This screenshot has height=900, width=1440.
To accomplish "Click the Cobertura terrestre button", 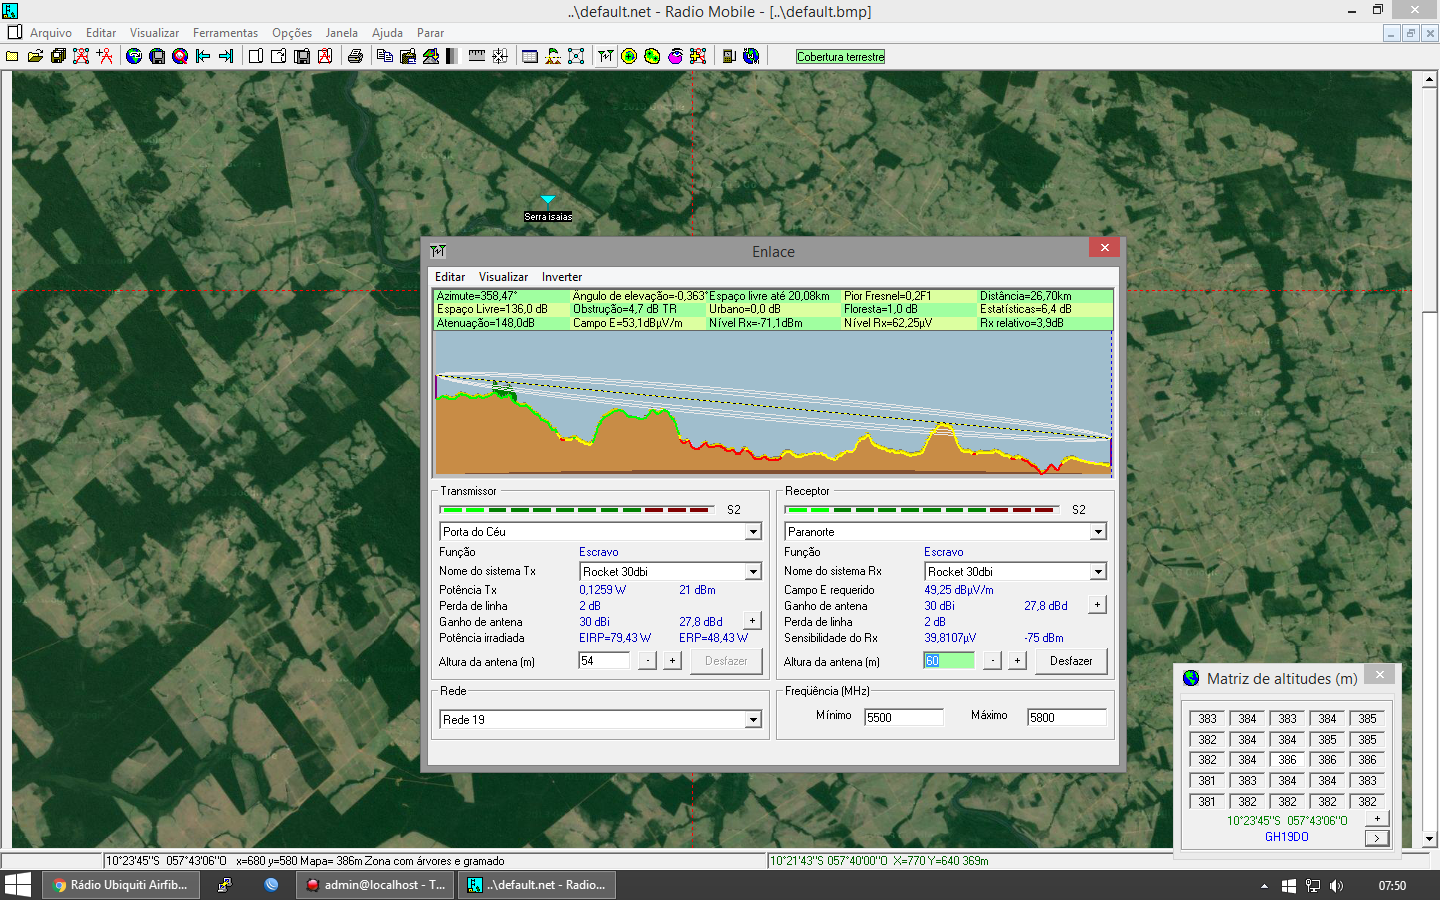I will 840,57.
